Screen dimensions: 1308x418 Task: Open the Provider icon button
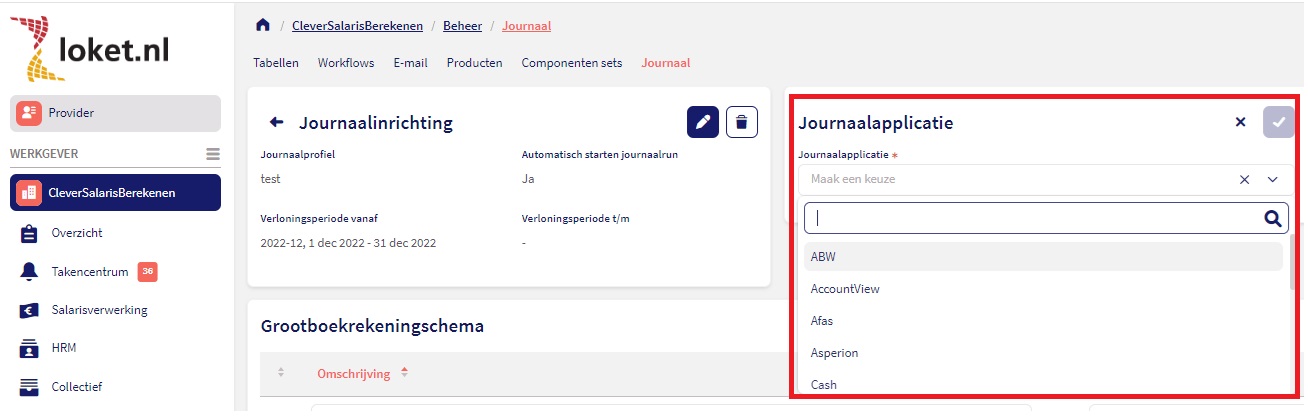click(28, 113)
